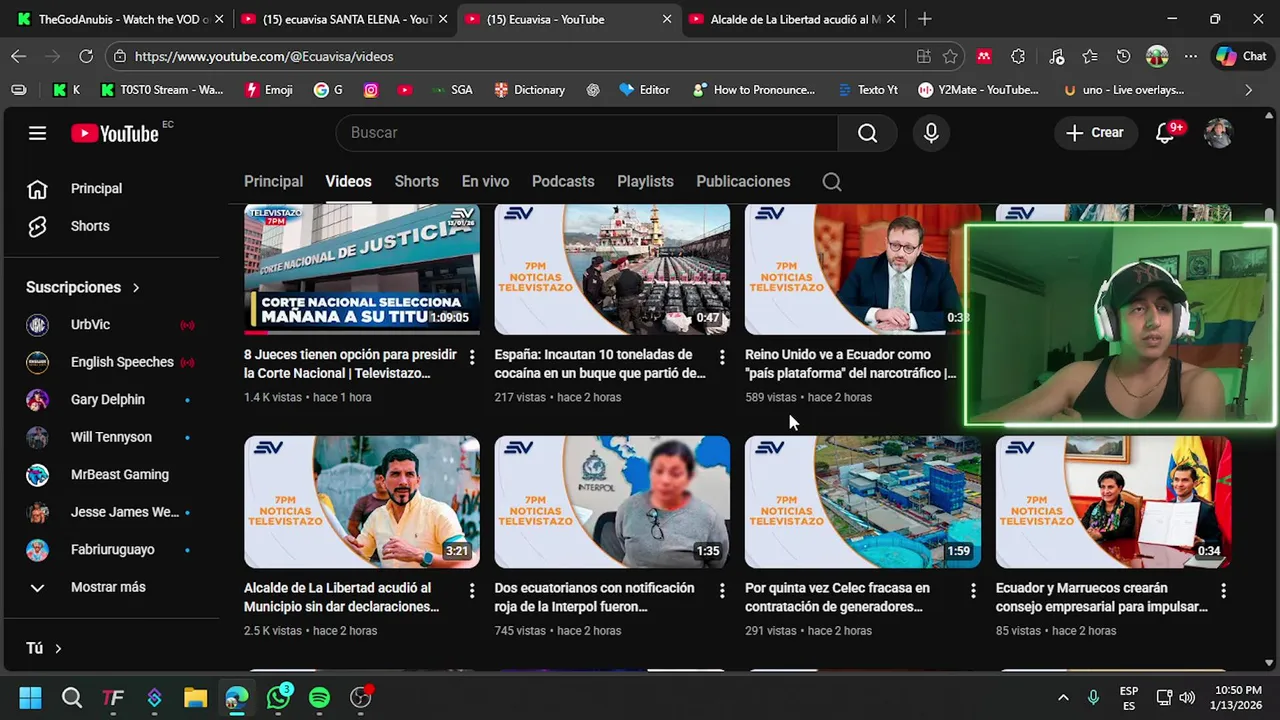Click the Buscar search field
The width and height of the screenshot is (1280, 720).
pos(587,133)
